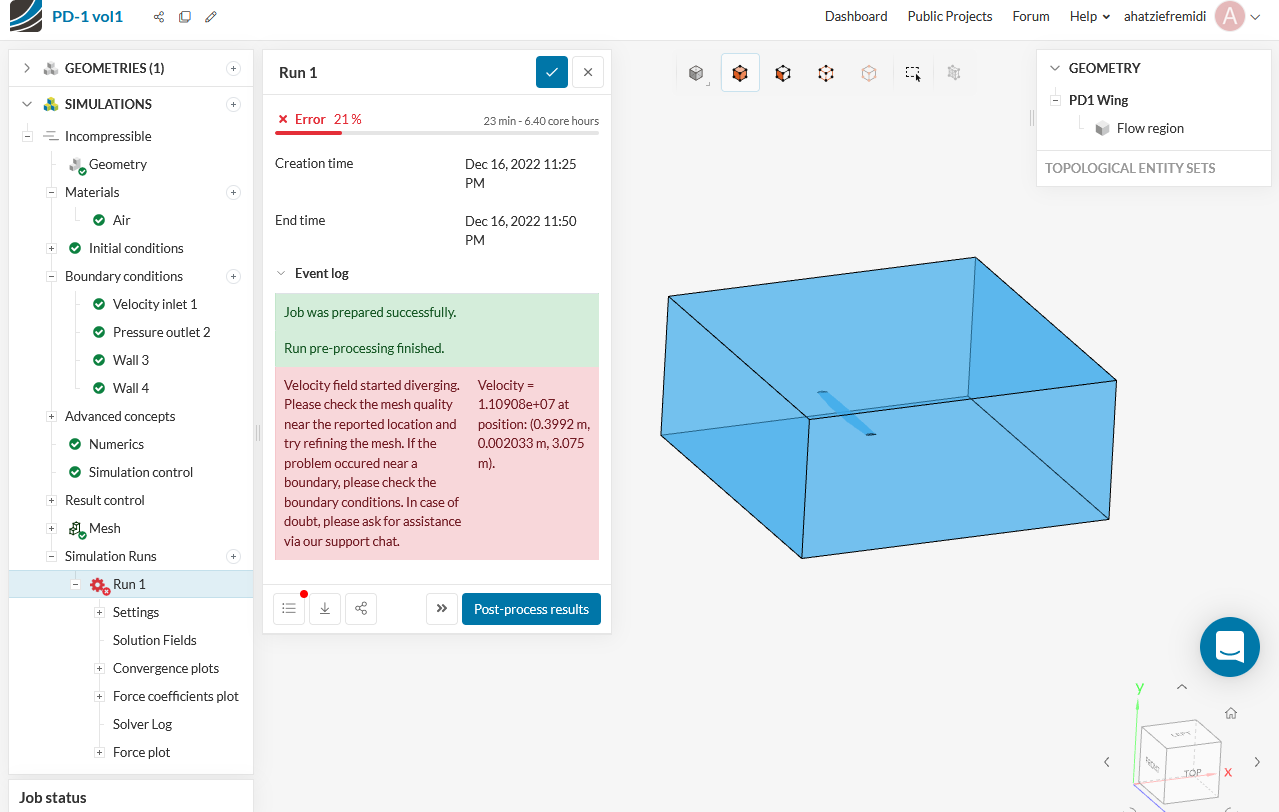Click the blue checkmark in Run 1 header
This screenshot has width=1279, height=812.
click(x=552, y=72)
